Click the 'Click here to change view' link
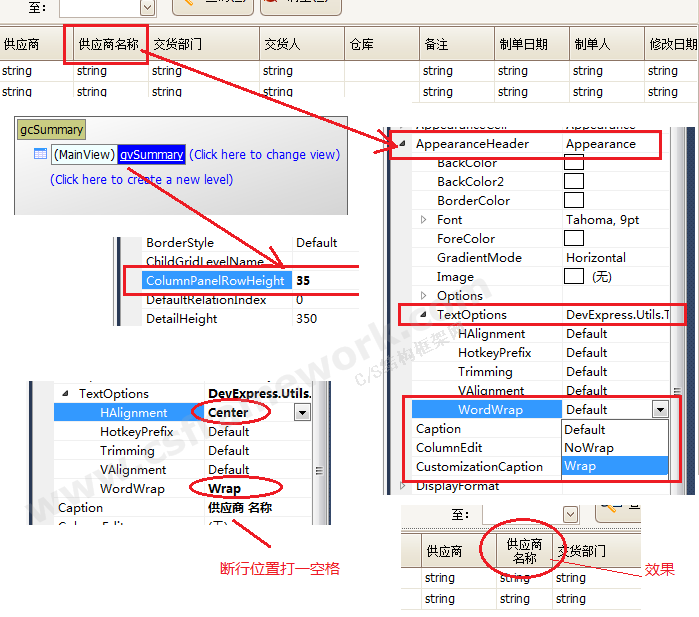This screenshot has width=699, height=617. coord(264,154)
